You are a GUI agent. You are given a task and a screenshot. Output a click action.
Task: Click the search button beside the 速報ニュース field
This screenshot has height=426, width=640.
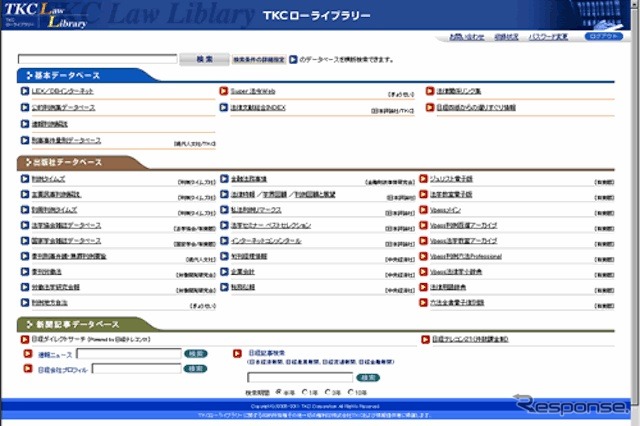[x=196, y=354]
